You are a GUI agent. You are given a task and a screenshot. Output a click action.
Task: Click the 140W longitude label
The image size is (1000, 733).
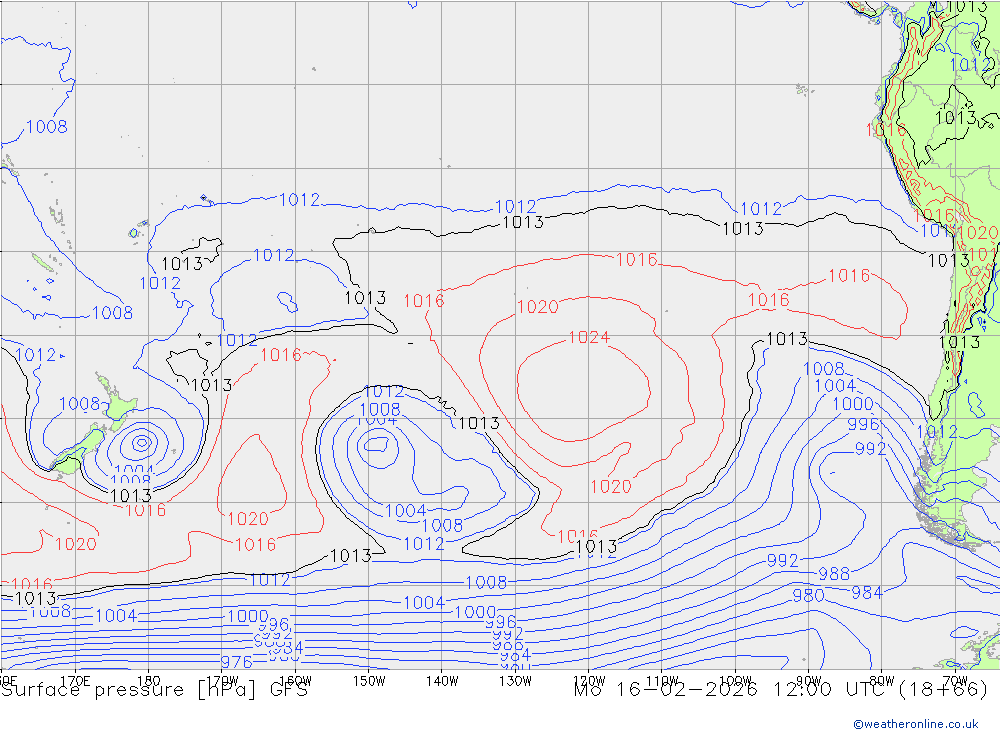point(442,681)
